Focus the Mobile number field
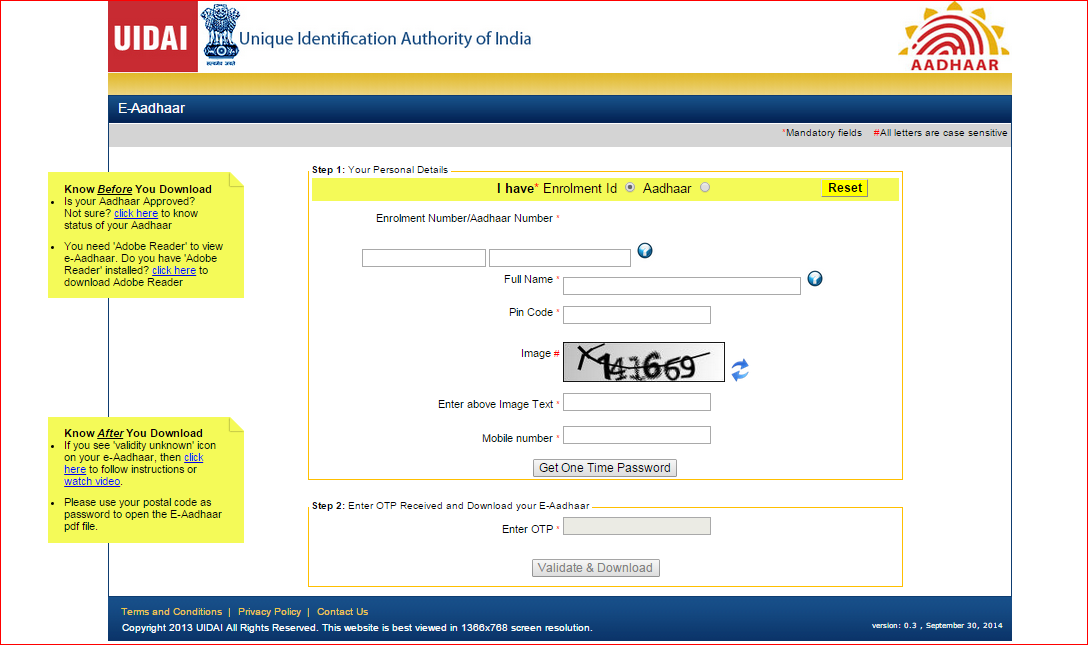 636,435
